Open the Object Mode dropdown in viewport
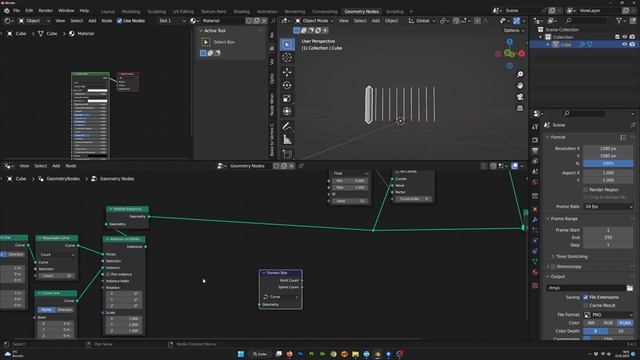 314,21
